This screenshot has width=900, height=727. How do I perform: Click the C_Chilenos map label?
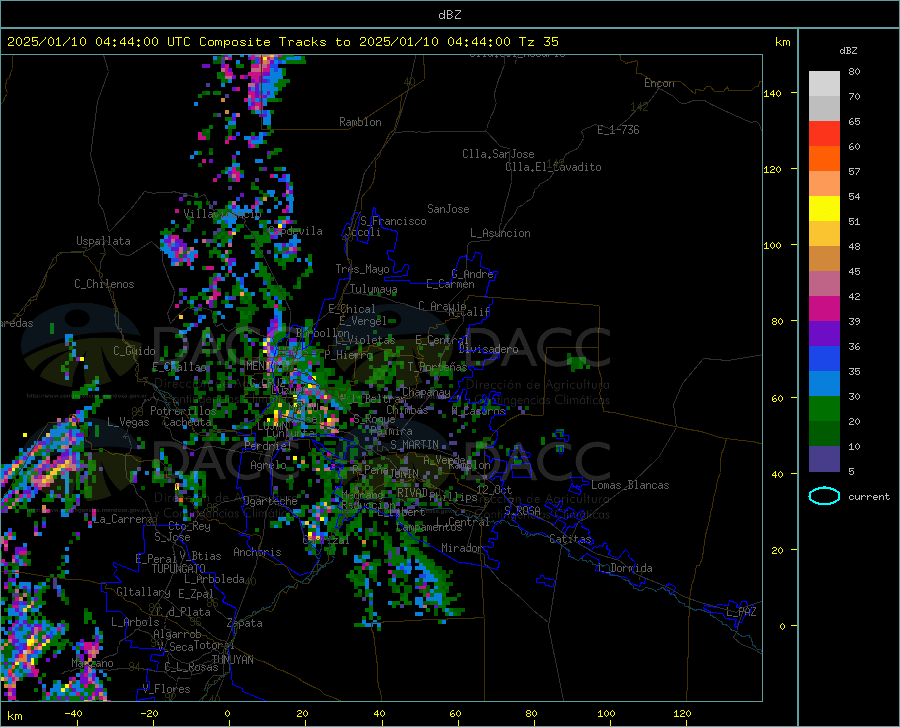pos(104,284)
